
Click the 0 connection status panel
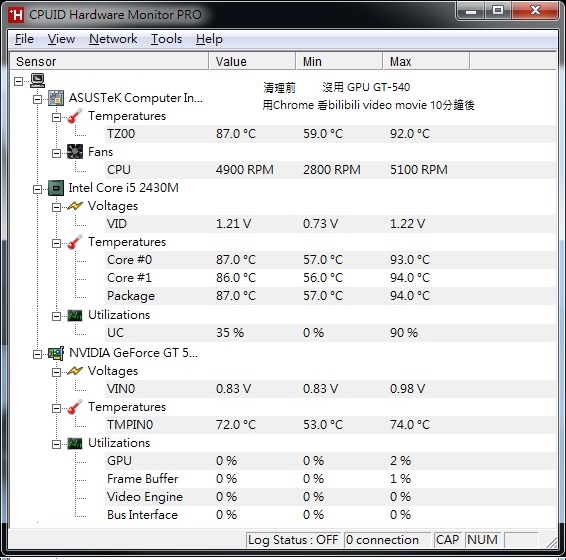click(x=387, y=540)
